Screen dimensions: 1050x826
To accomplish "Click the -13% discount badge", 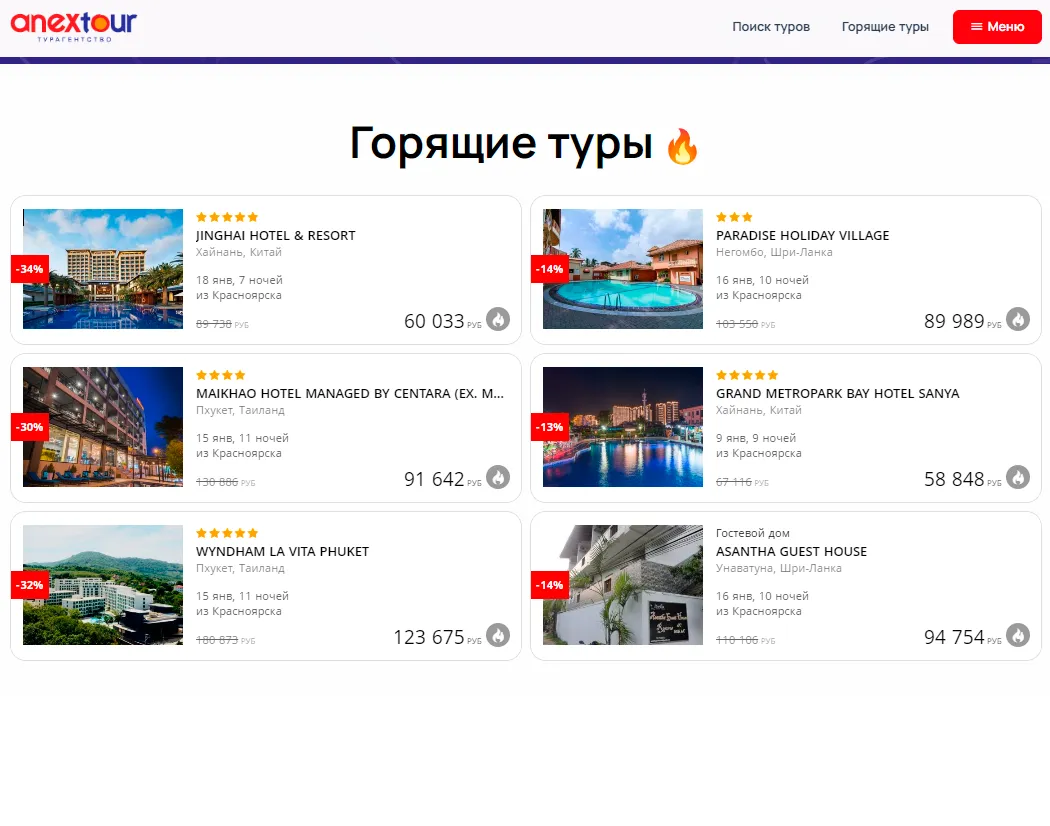I will click(x=550, y=427).
